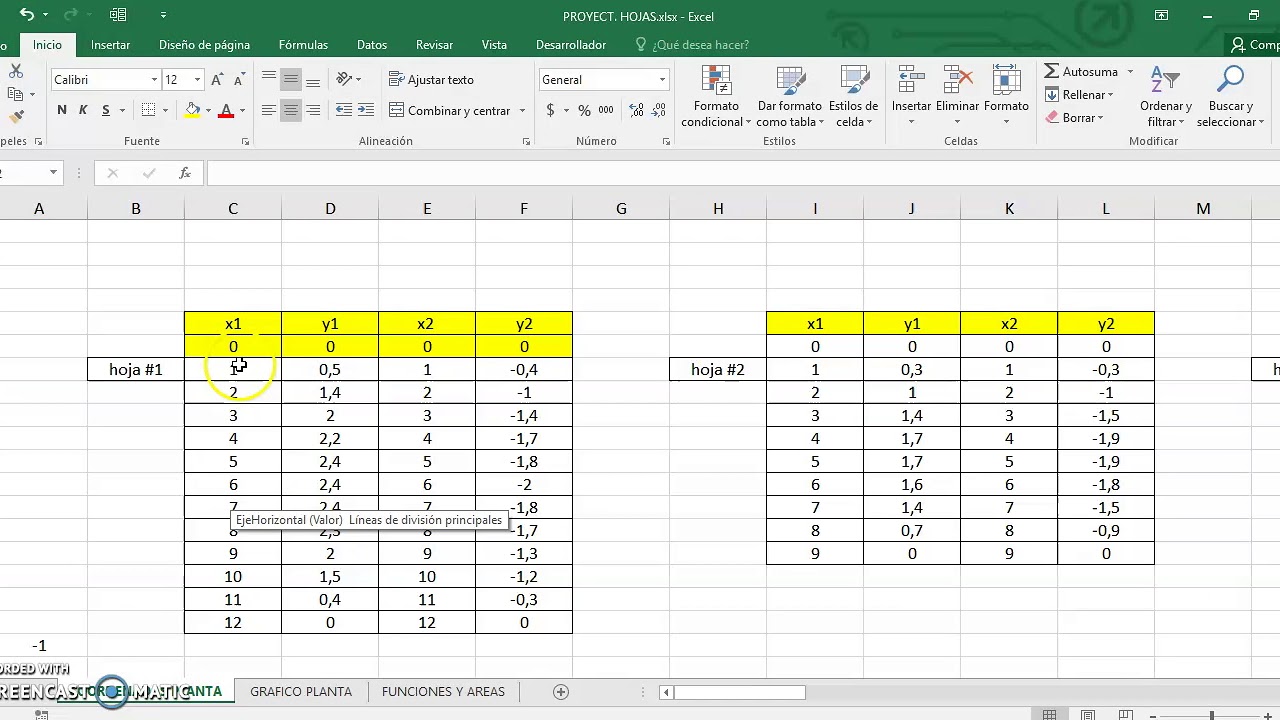This screenshot has width=1280, height=720.
Task: Open Borrar dropdown
Action: coord(1075,118)
